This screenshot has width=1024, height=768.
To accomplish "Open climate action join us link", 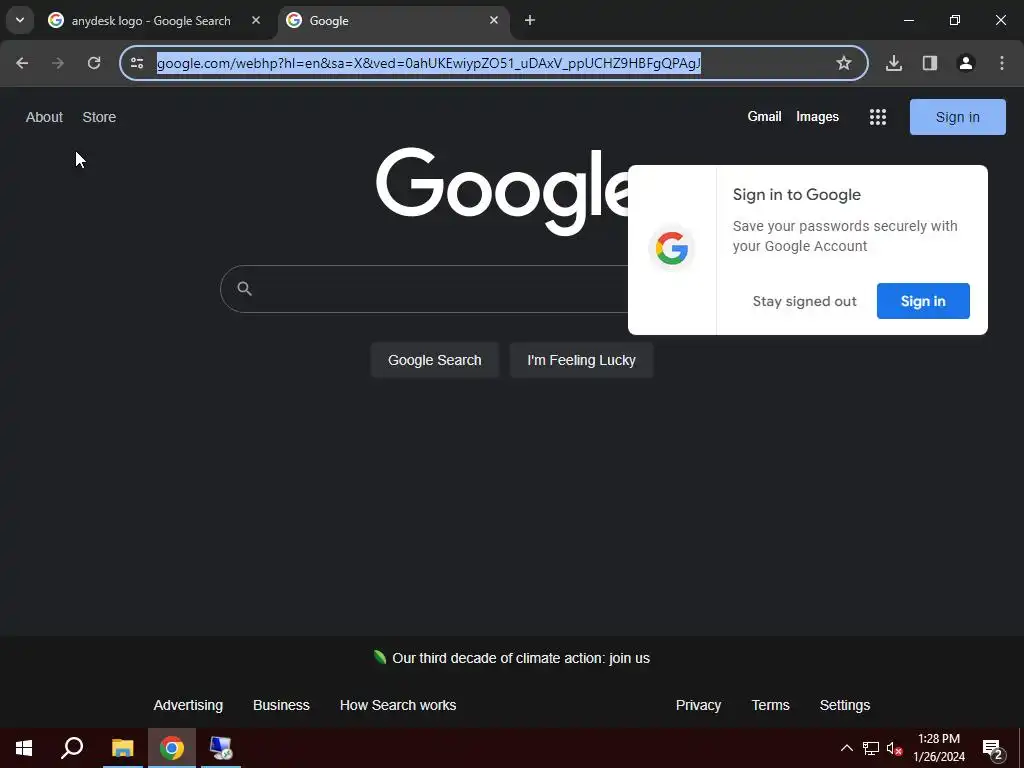I will click(521, 658).
